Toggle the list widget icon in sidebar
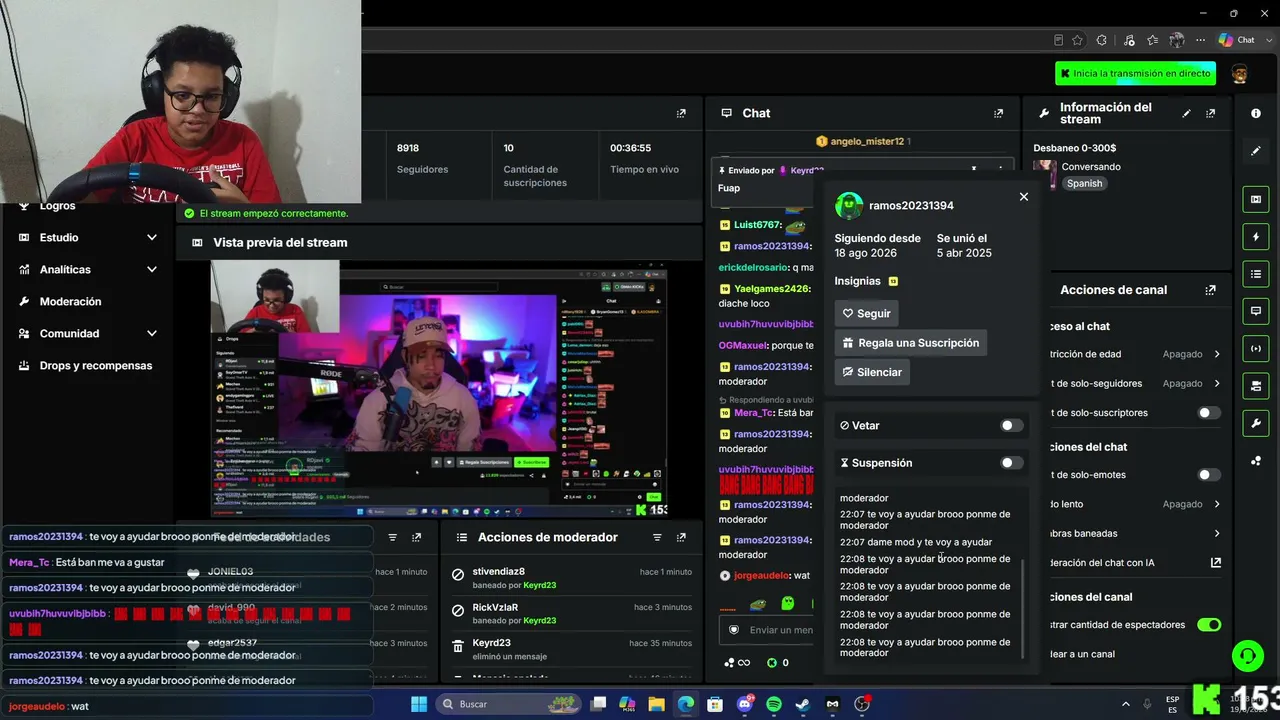The width and height of the screenshot is (1280, 720). (x=1256, y=274)
